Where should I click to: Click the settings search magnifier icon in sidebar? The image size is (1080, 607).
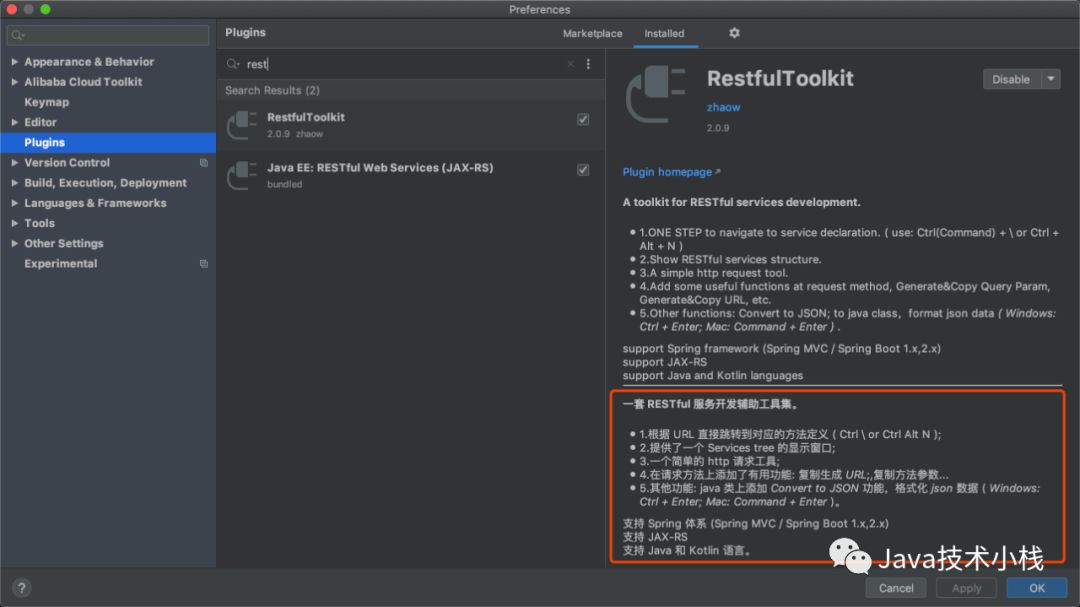17,35
